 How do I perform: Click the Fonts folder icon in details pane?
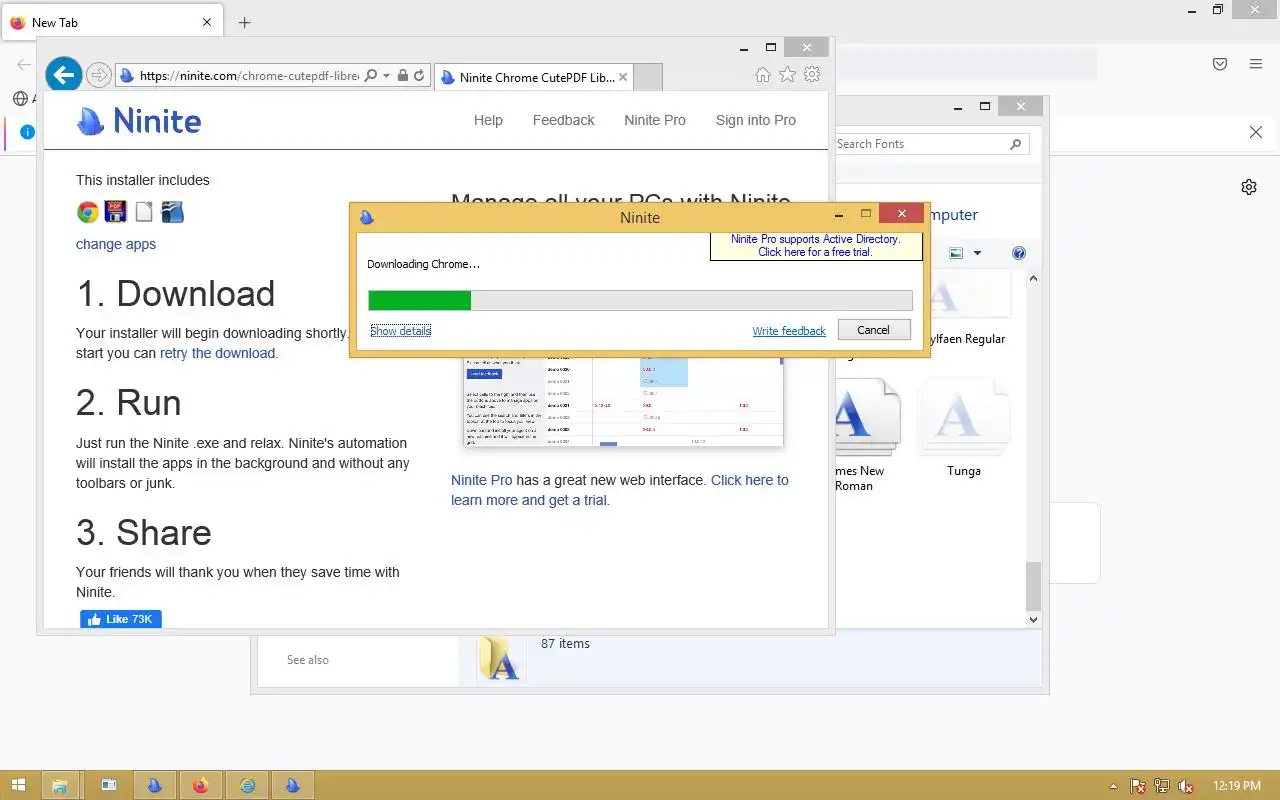click(499, 659)
